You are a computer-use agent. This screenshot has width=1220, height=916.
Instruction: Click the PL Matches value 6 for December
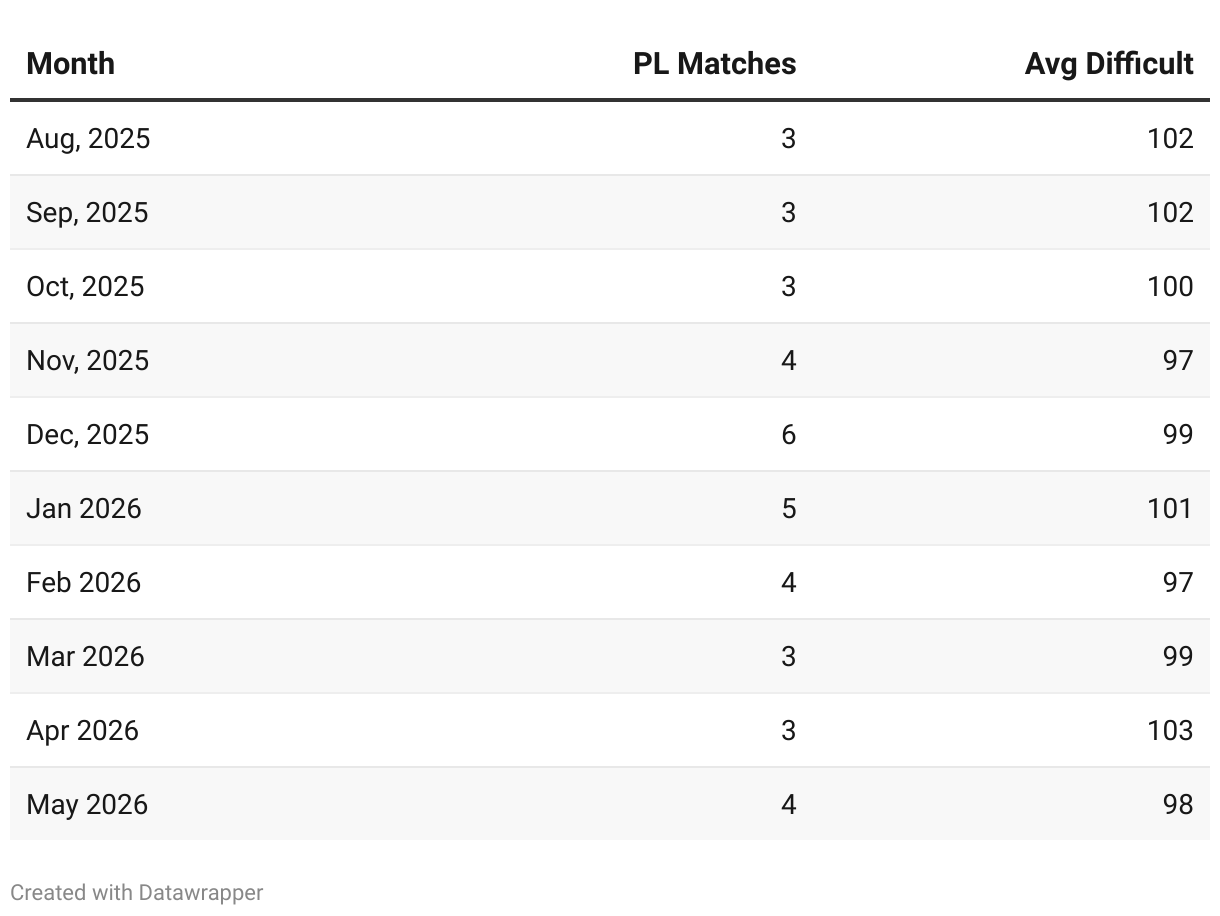788,434
